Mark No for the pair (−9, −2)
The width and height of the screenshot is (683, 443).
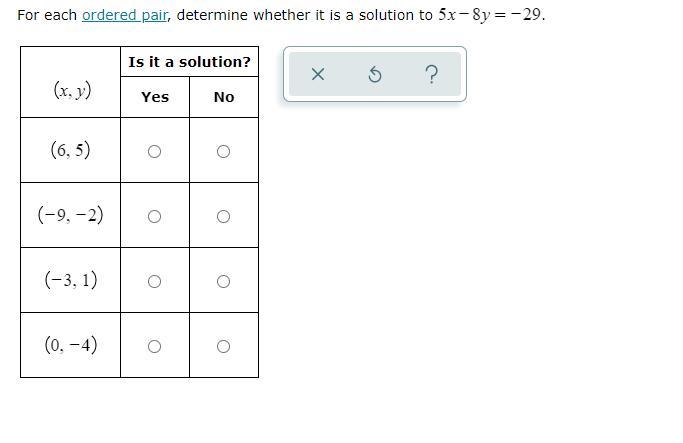point(223,217)
